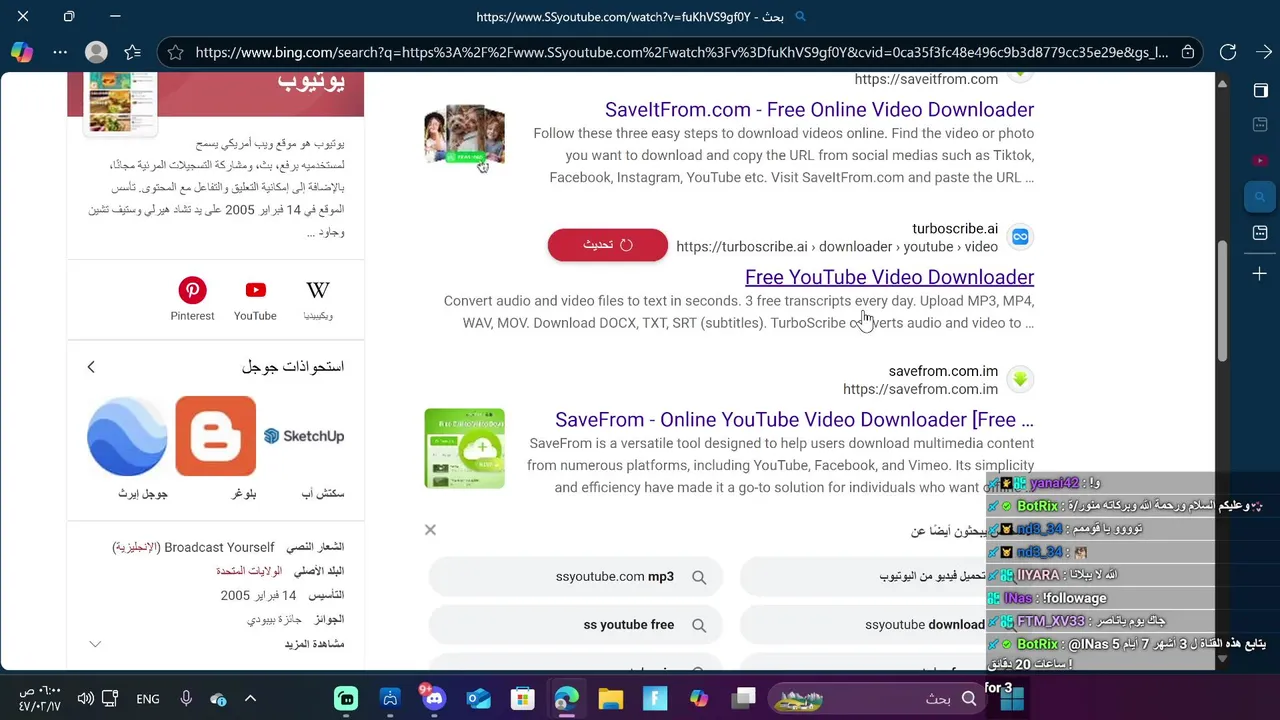Add this page to favorites star
This screenshot has width=1280, height=720.
coord(175,52)
